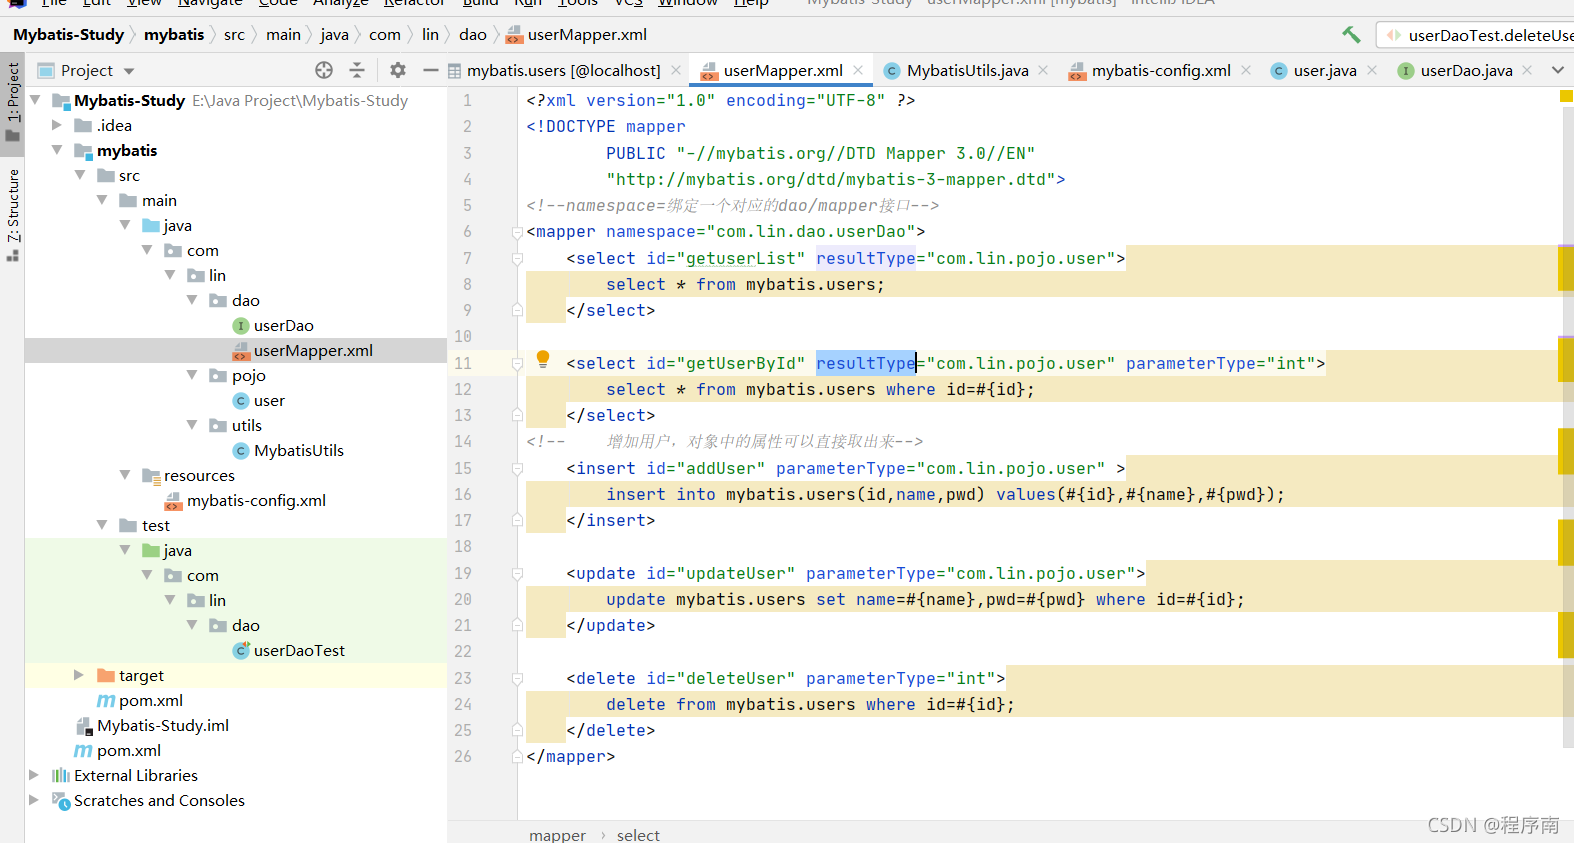Select userDaoTest class in tree

(x=298, y=650)
